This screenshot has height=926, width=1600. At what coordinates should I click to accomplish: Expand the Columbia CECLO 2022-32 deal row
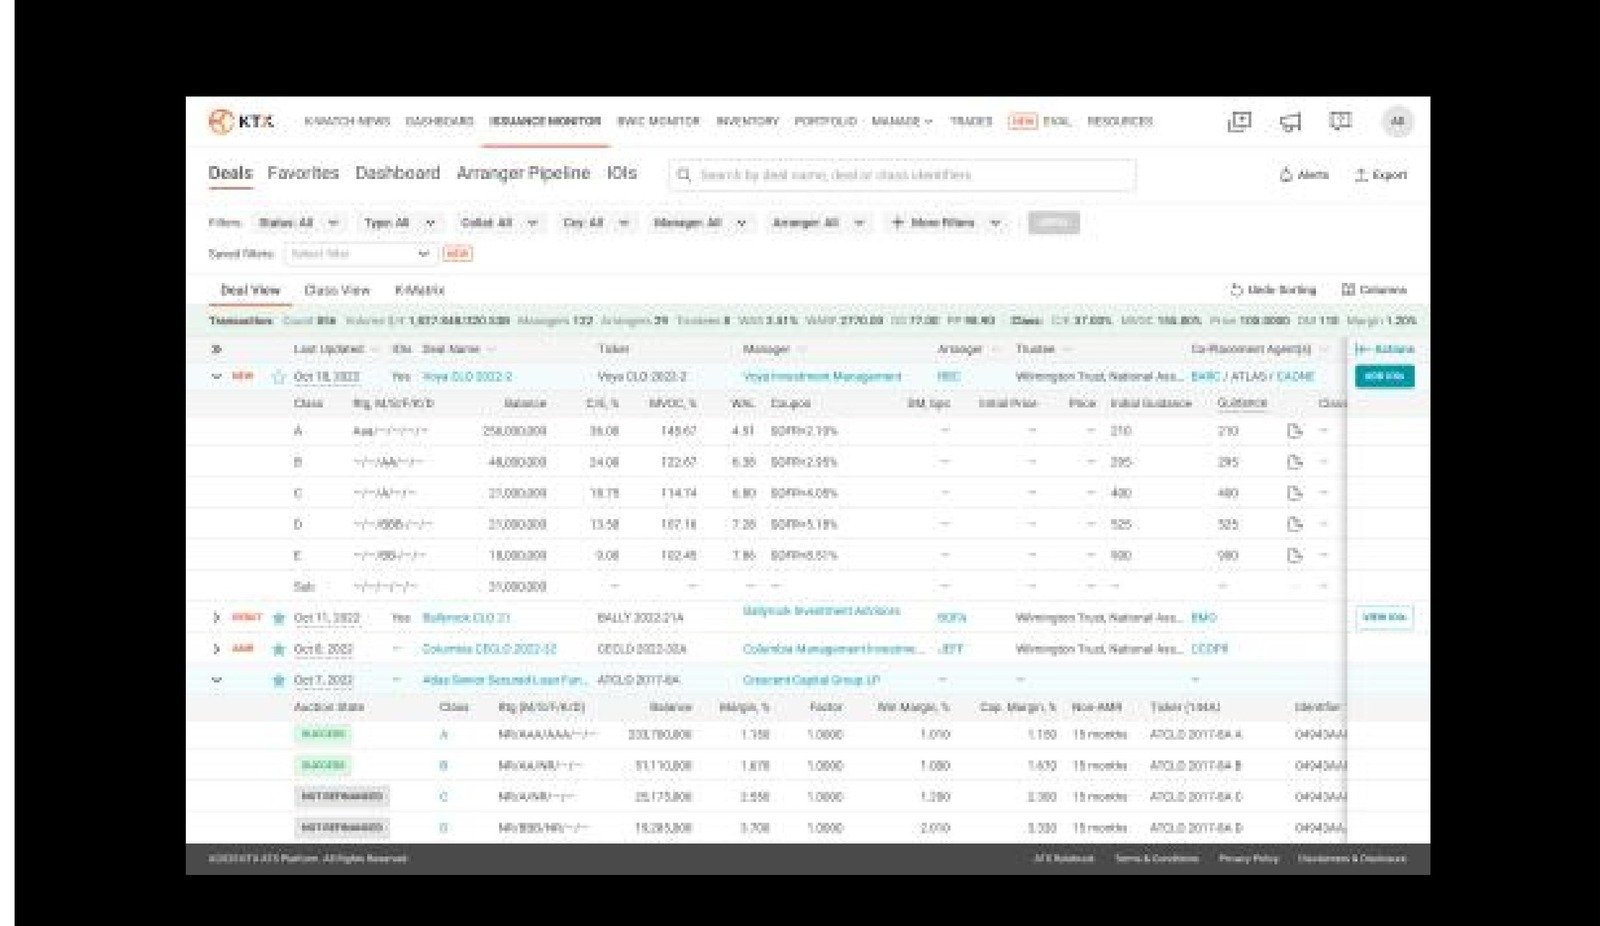216,649
